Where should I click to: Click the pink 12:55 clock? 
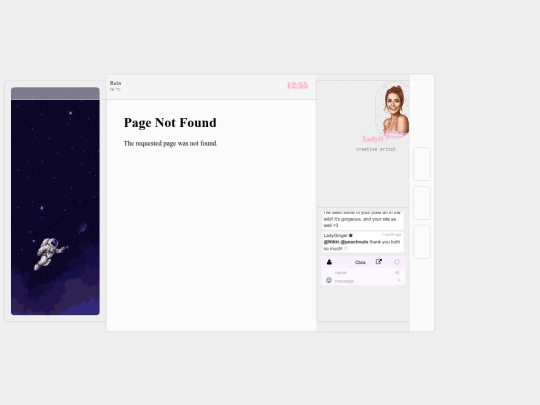point(297,86)
